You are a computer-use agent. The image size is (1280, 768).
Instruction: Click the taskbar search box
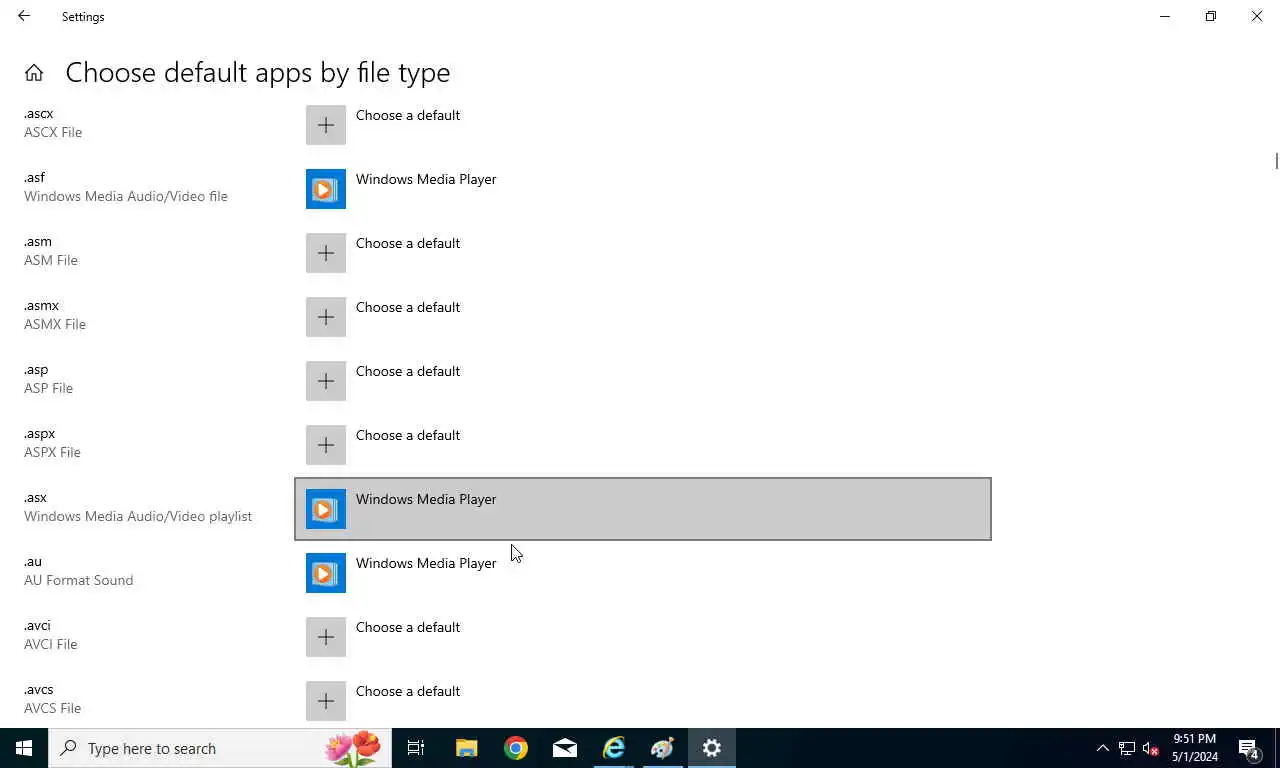(x=220, y=748)
